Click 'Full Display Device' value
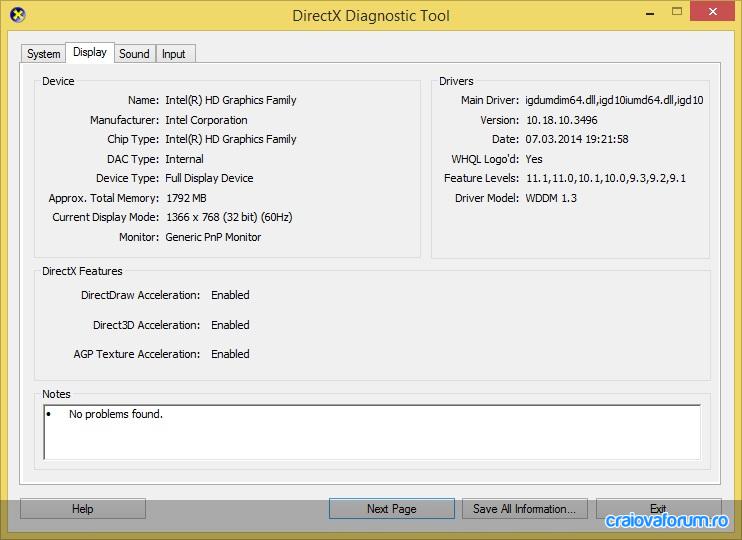Screen dimensions: 742x540 209,178
